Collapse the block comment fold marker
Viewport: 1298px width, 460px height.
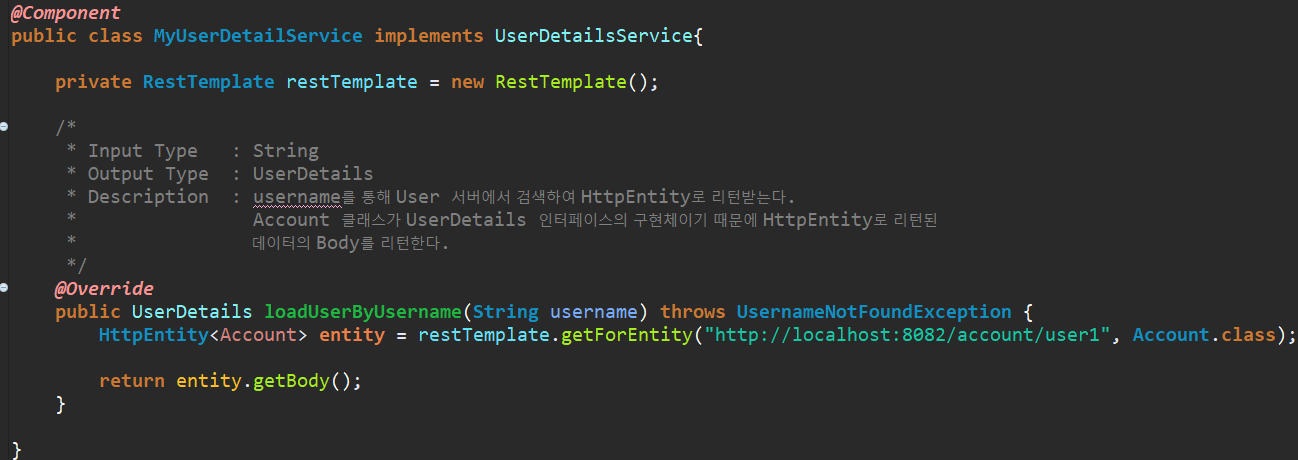(x=4, y=127)
